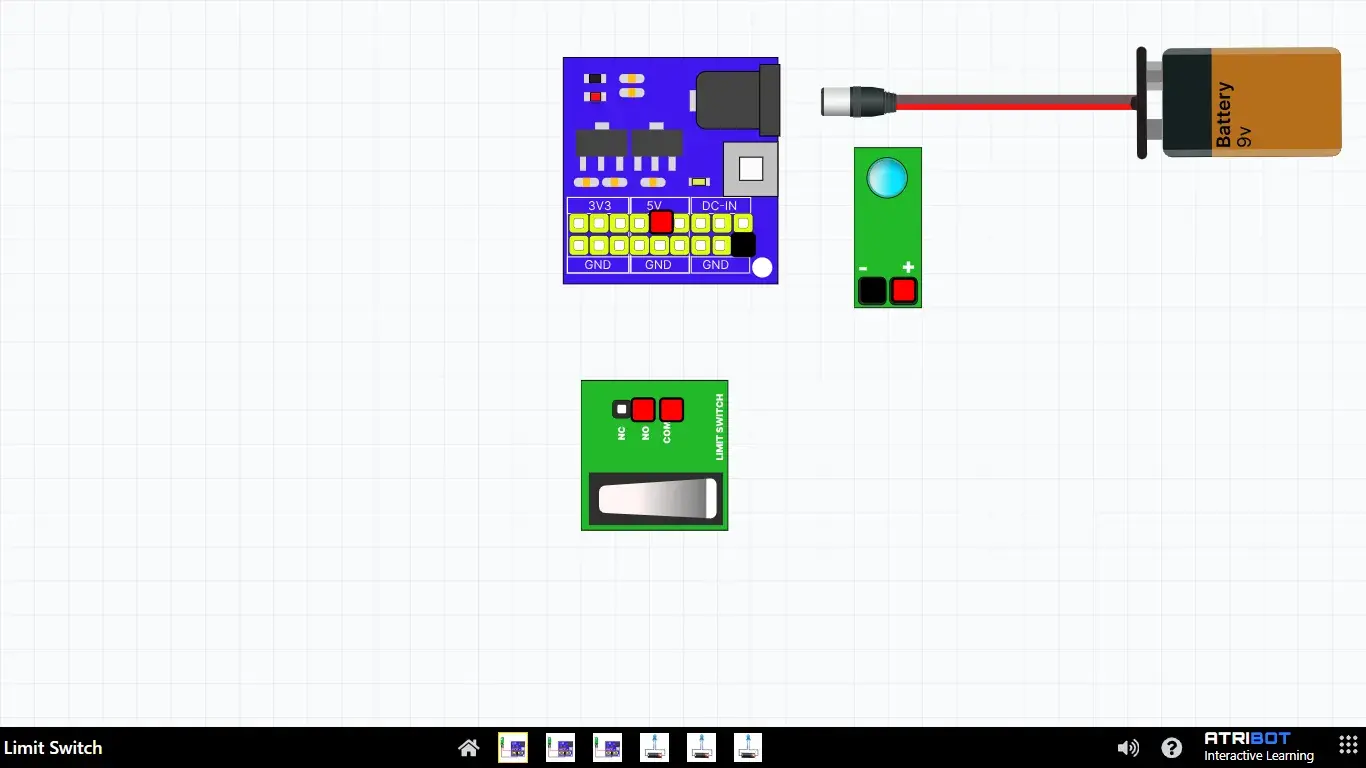This screenshot has height=768, width=1366.
Task: Click the limit switch NC pin
Action: click(621, 409)
